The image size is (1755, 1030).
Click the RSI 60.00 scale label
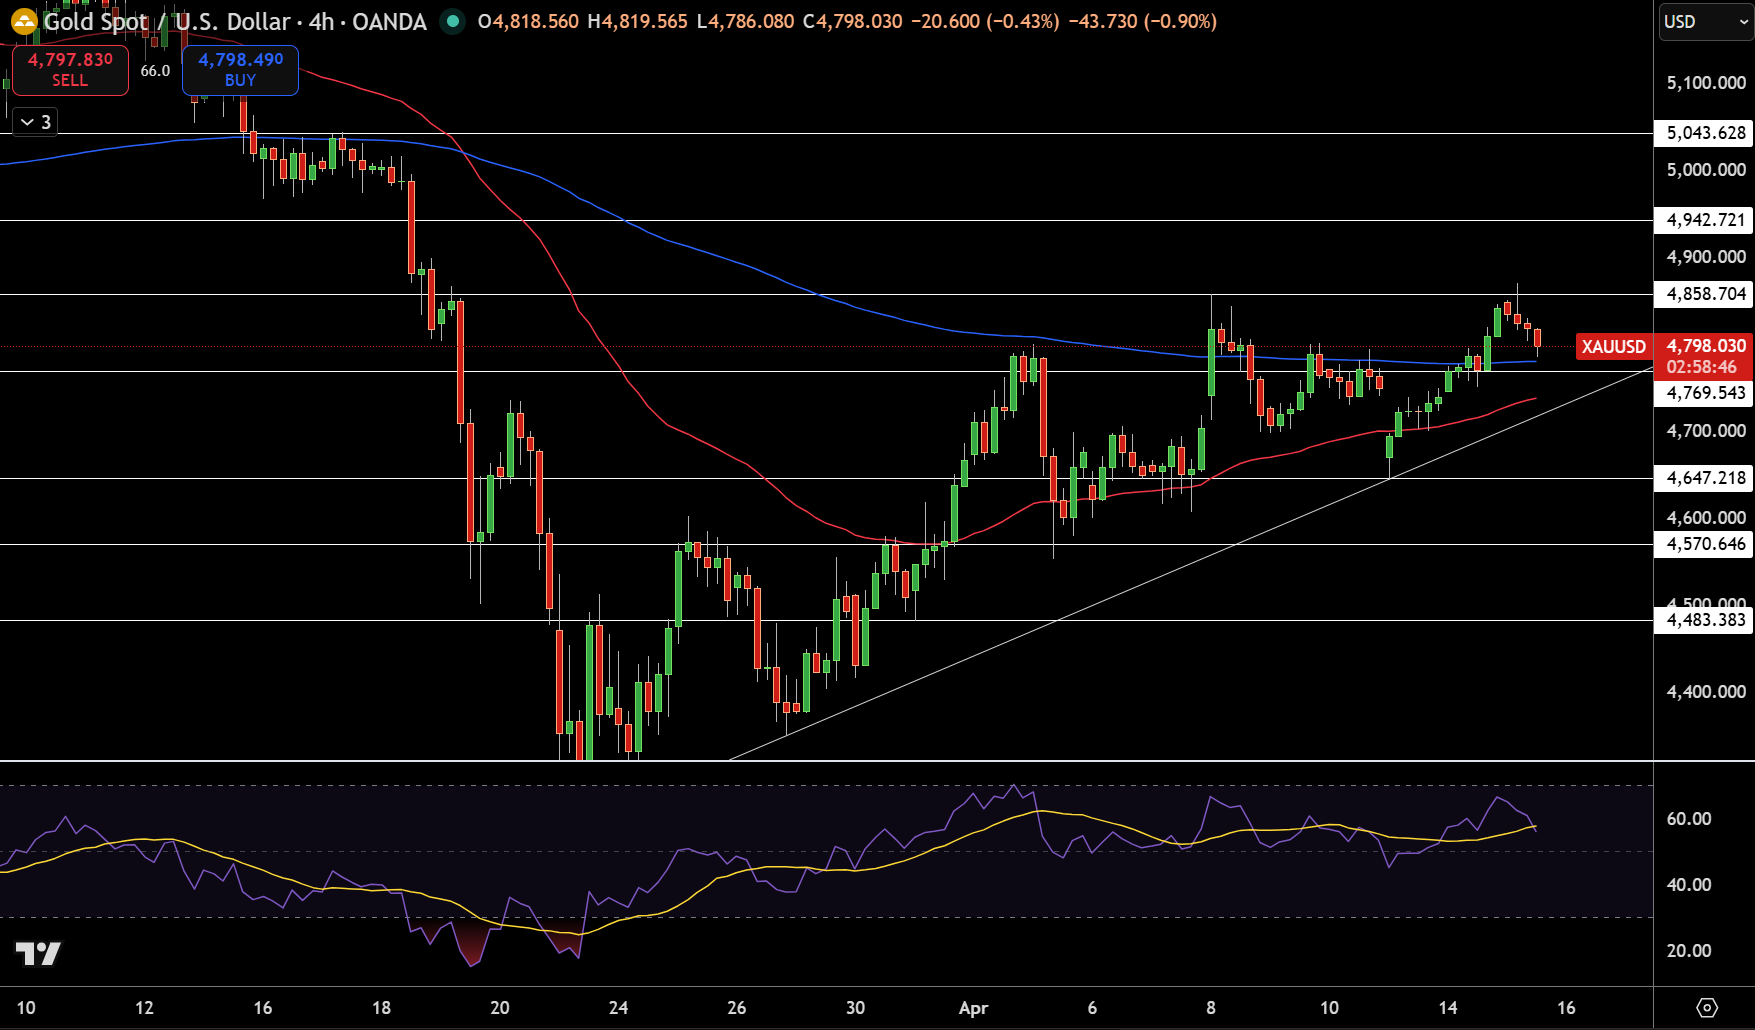1689,819
